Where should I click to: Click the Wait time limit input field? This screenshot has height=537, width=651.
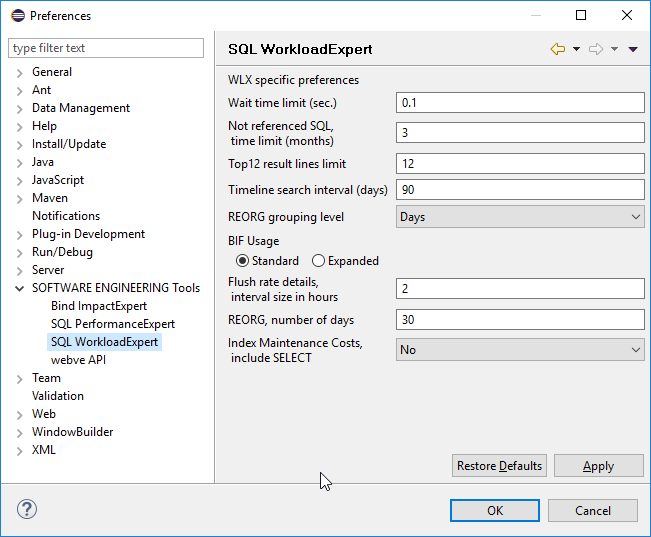click(520, 102)
